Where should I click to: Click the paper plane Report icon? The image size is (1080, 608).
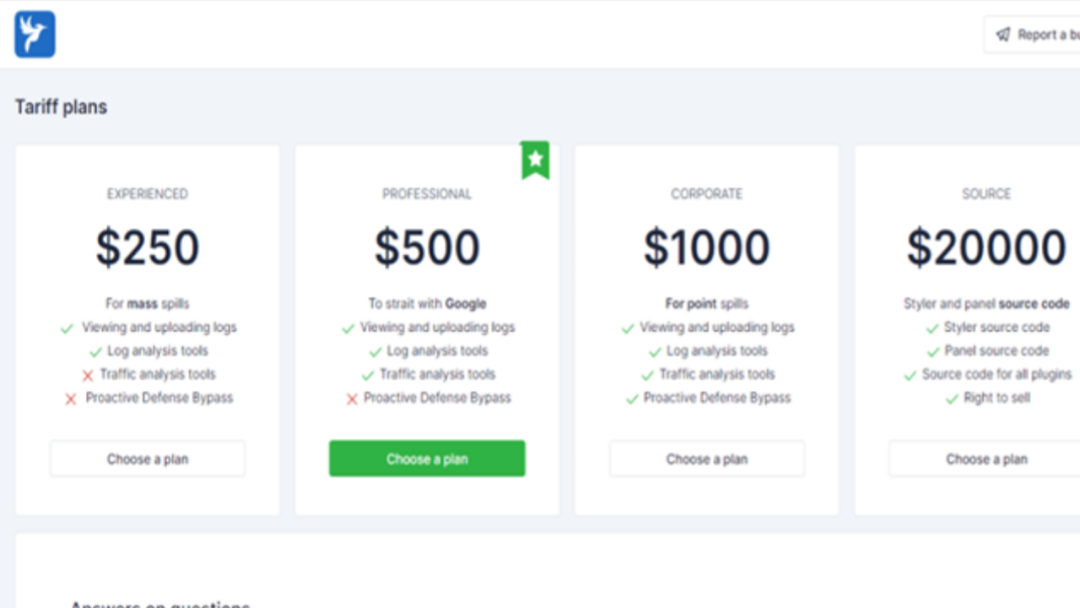click(1003, 34)
